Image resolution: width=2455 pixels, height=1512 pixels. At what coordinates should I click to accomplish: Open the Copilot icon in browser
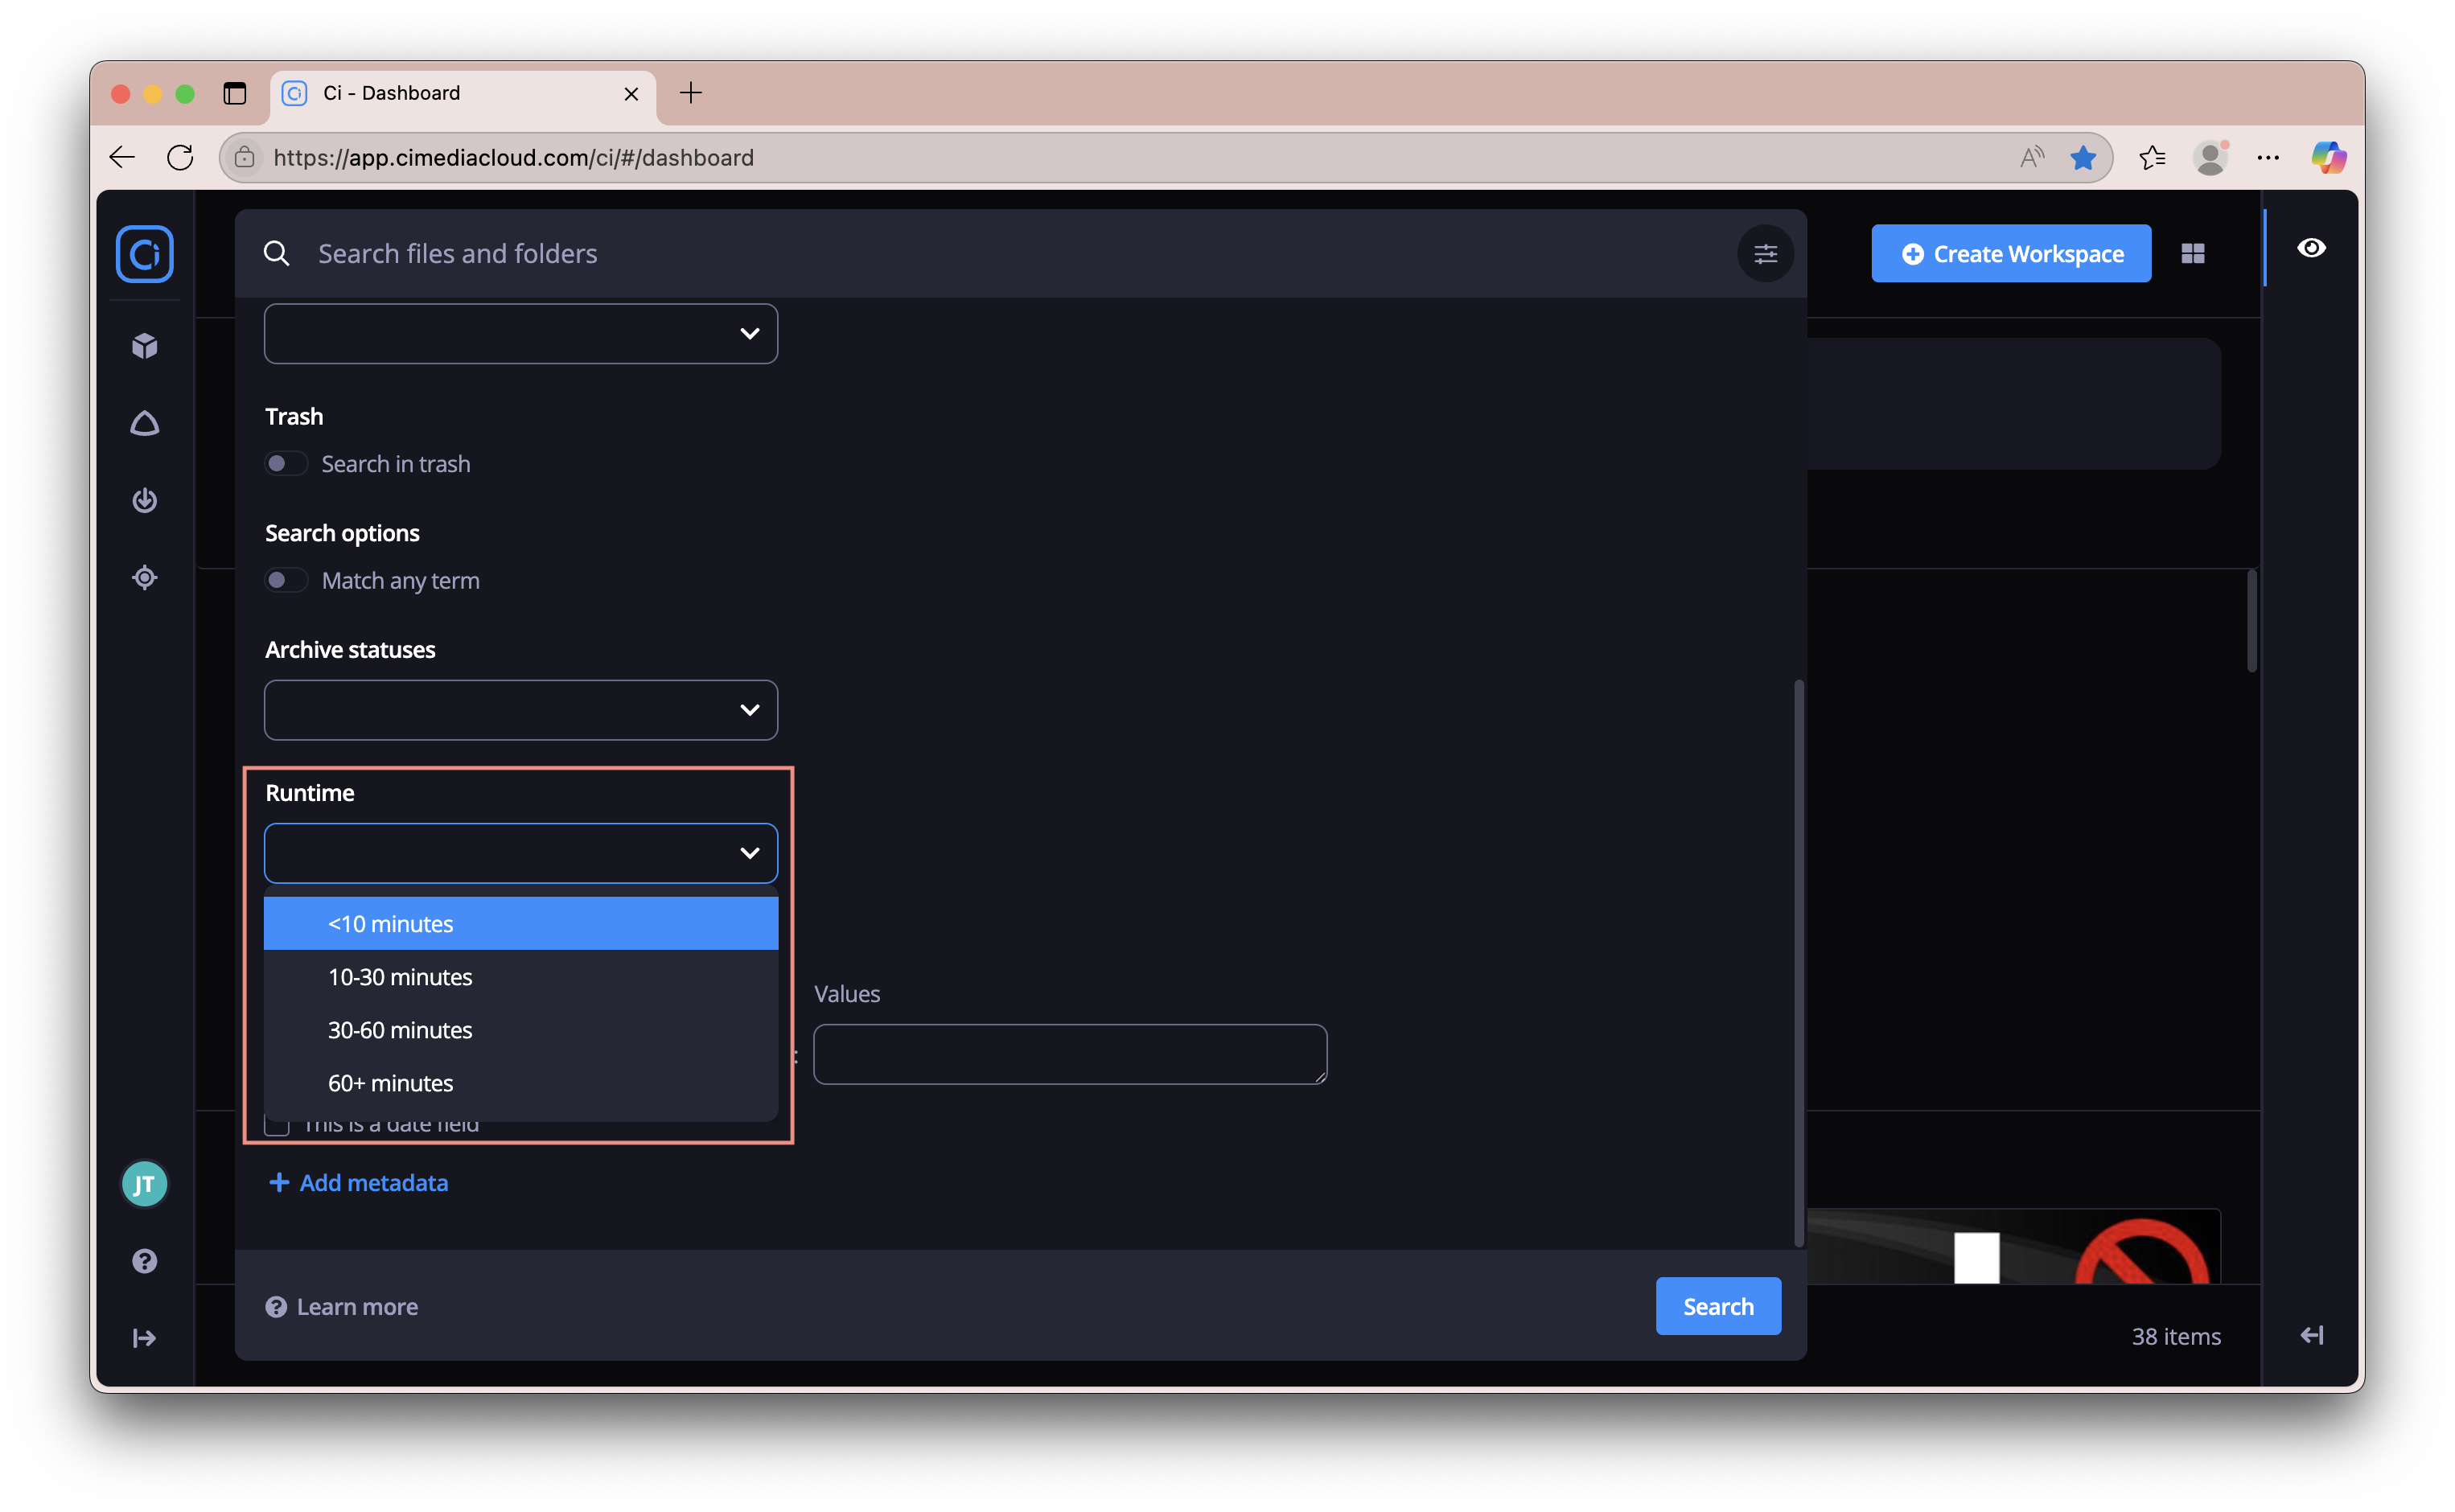click(x=2328, y=157)
